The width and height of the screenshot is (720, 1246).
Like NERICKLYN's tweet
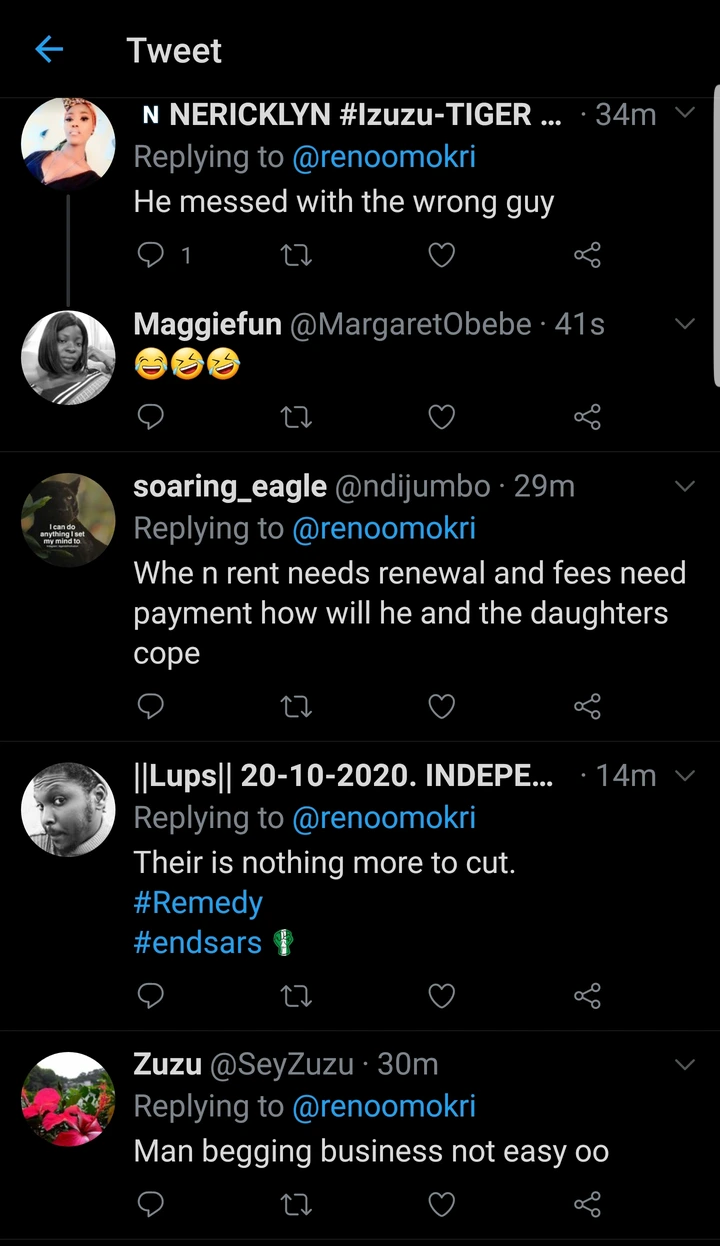click(441, 256)
